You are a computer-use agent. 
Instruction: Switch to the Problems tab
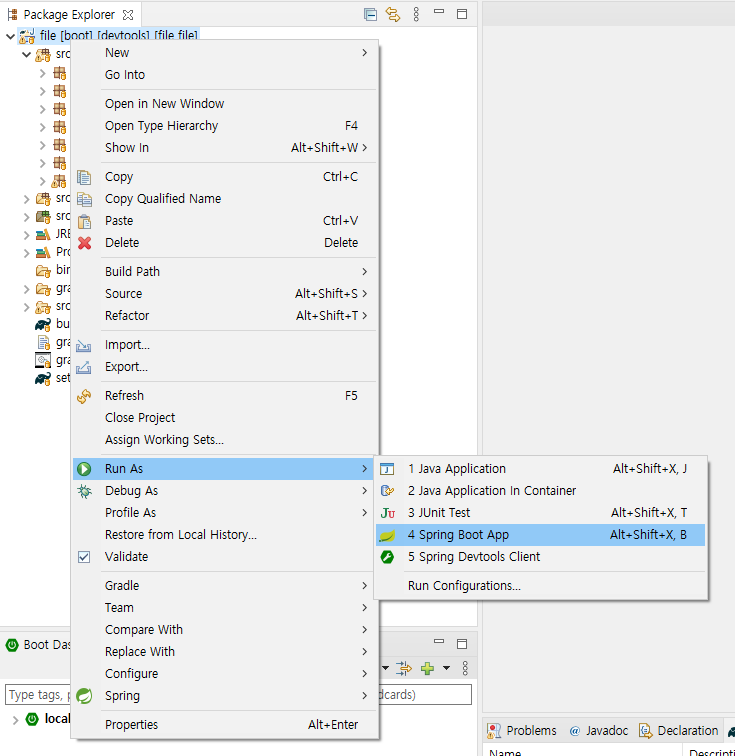point(522,731)
